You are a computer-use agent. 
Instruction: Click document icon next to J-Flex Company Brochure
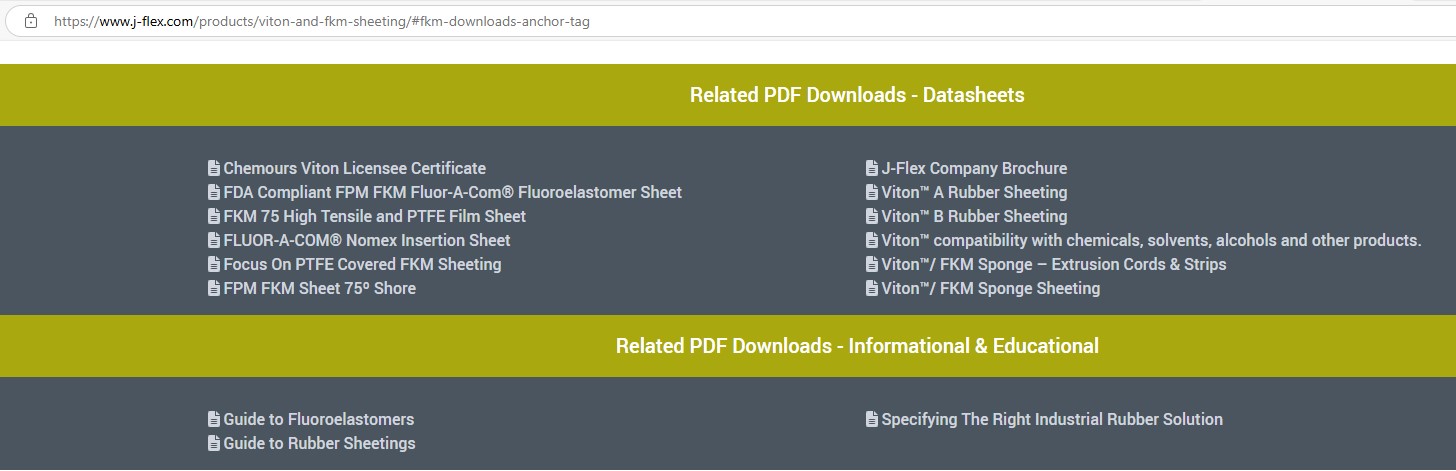872,168
